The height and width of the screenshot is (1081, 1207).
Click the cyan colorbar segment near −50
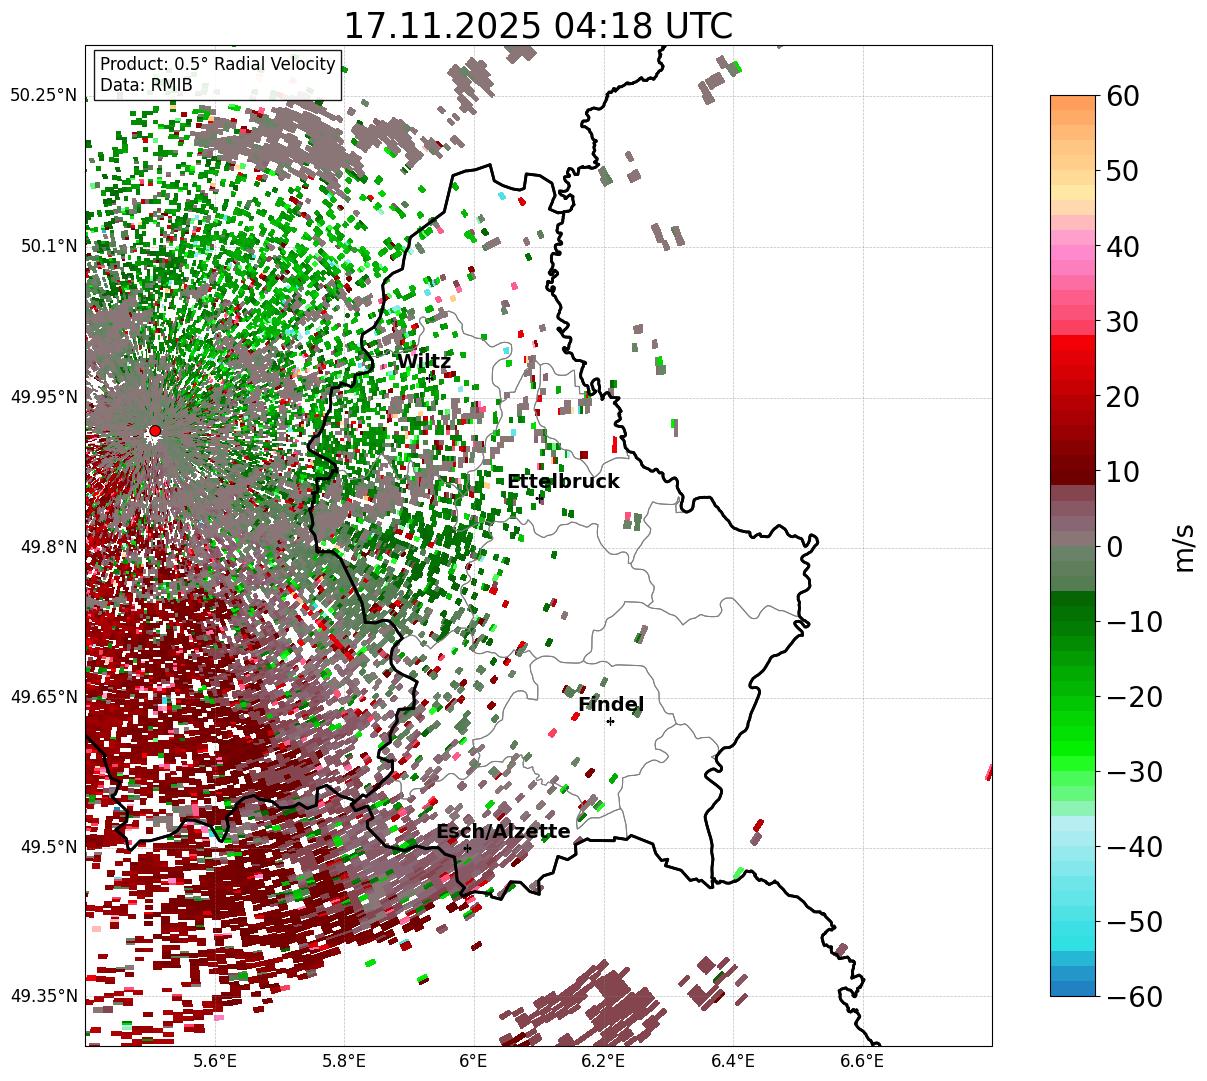tap(1073, 930)
